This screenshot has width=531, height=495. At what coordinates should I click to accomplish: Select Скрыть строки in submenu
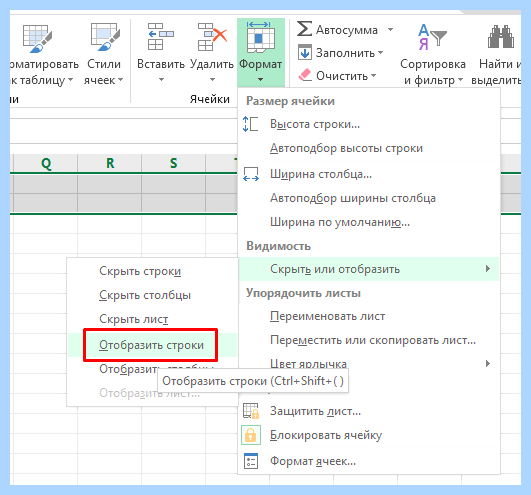pos(152,271)
